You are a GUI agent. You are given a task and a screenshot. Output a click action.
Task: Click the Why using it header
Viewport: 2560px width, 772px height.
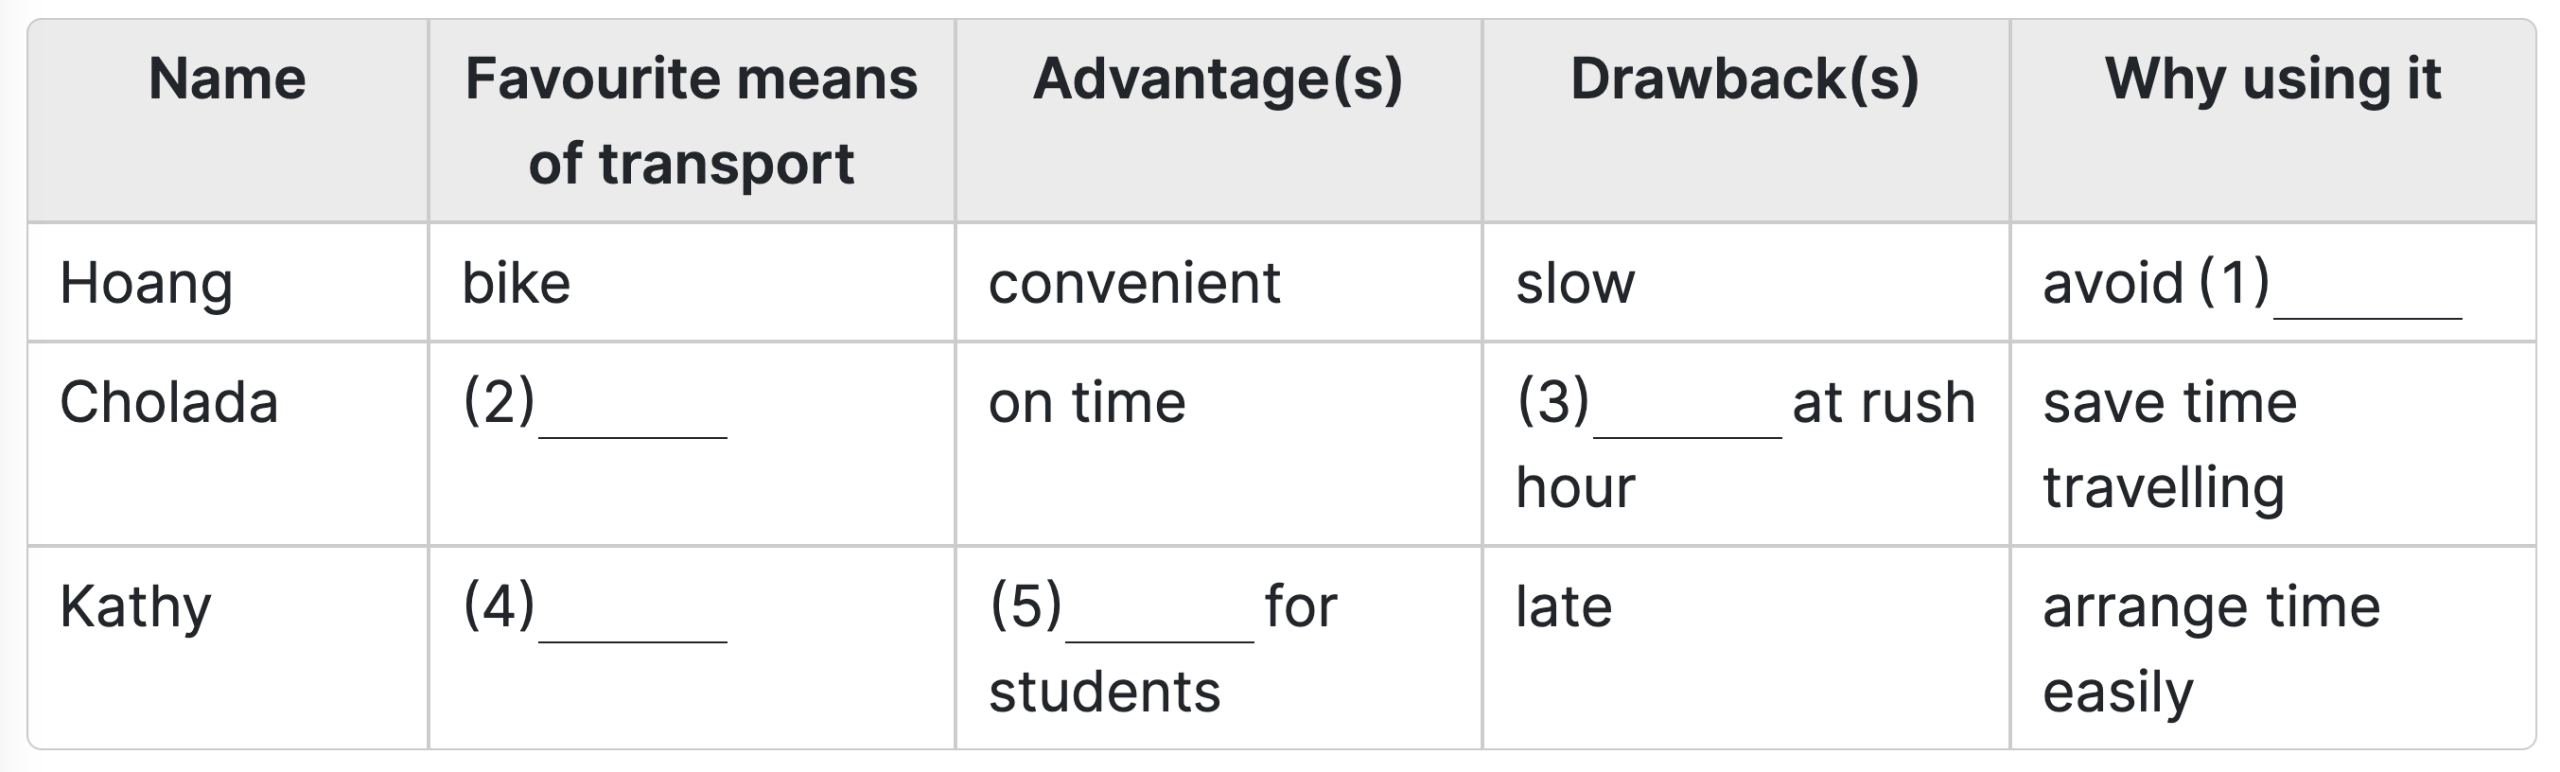pyautogui.click(x=2272, y=80)
